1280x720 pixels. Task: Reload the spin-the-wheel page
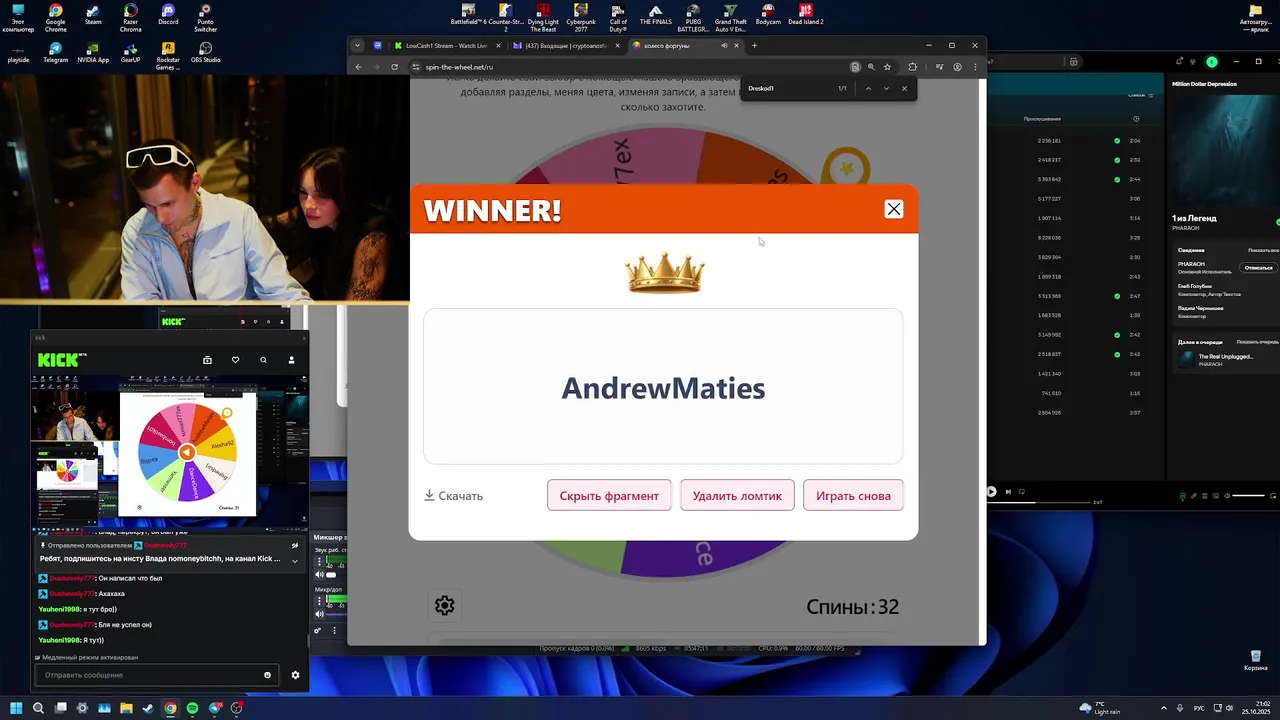[x=395, y=67]
